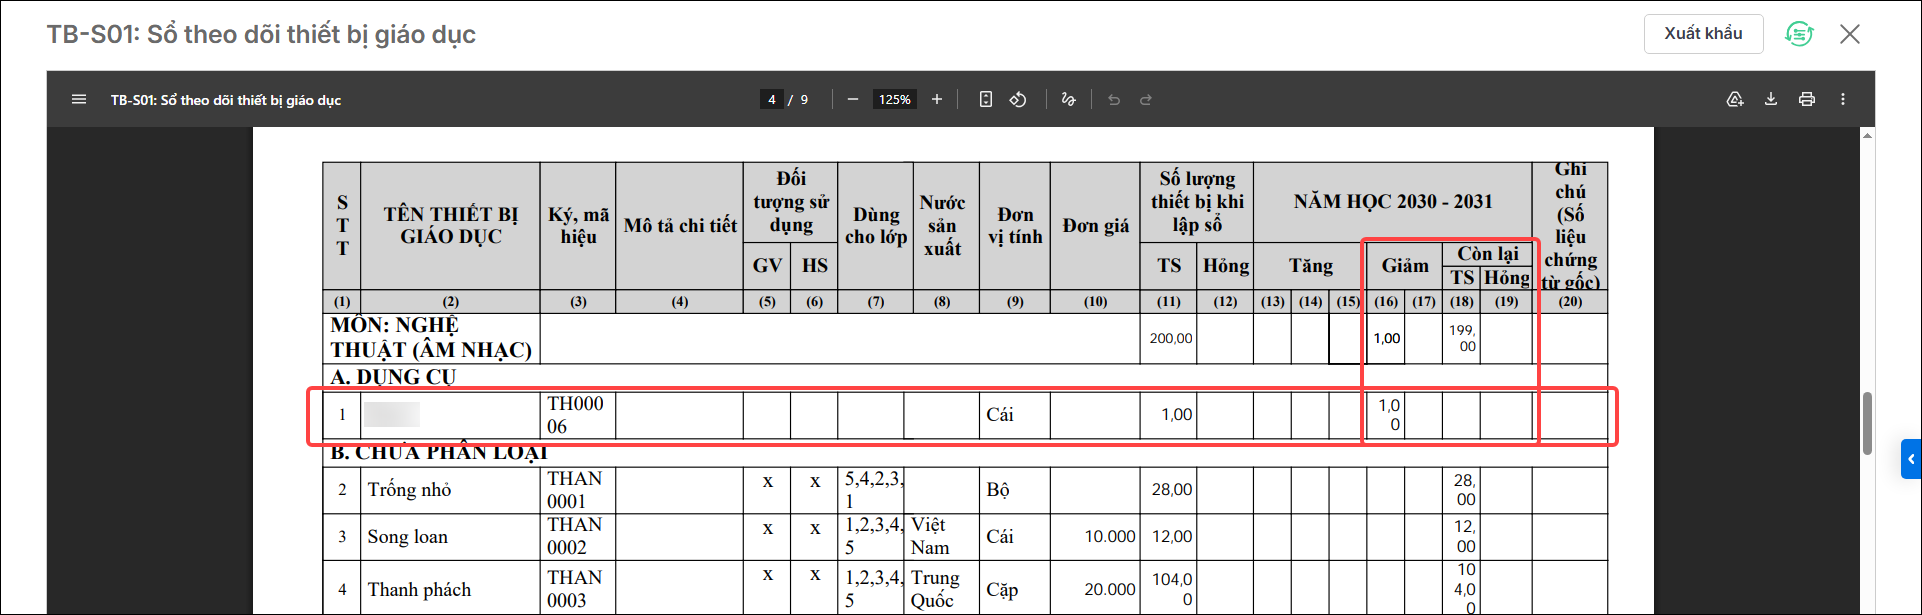Click the Việt Nam country cell

tap(940, 536)
